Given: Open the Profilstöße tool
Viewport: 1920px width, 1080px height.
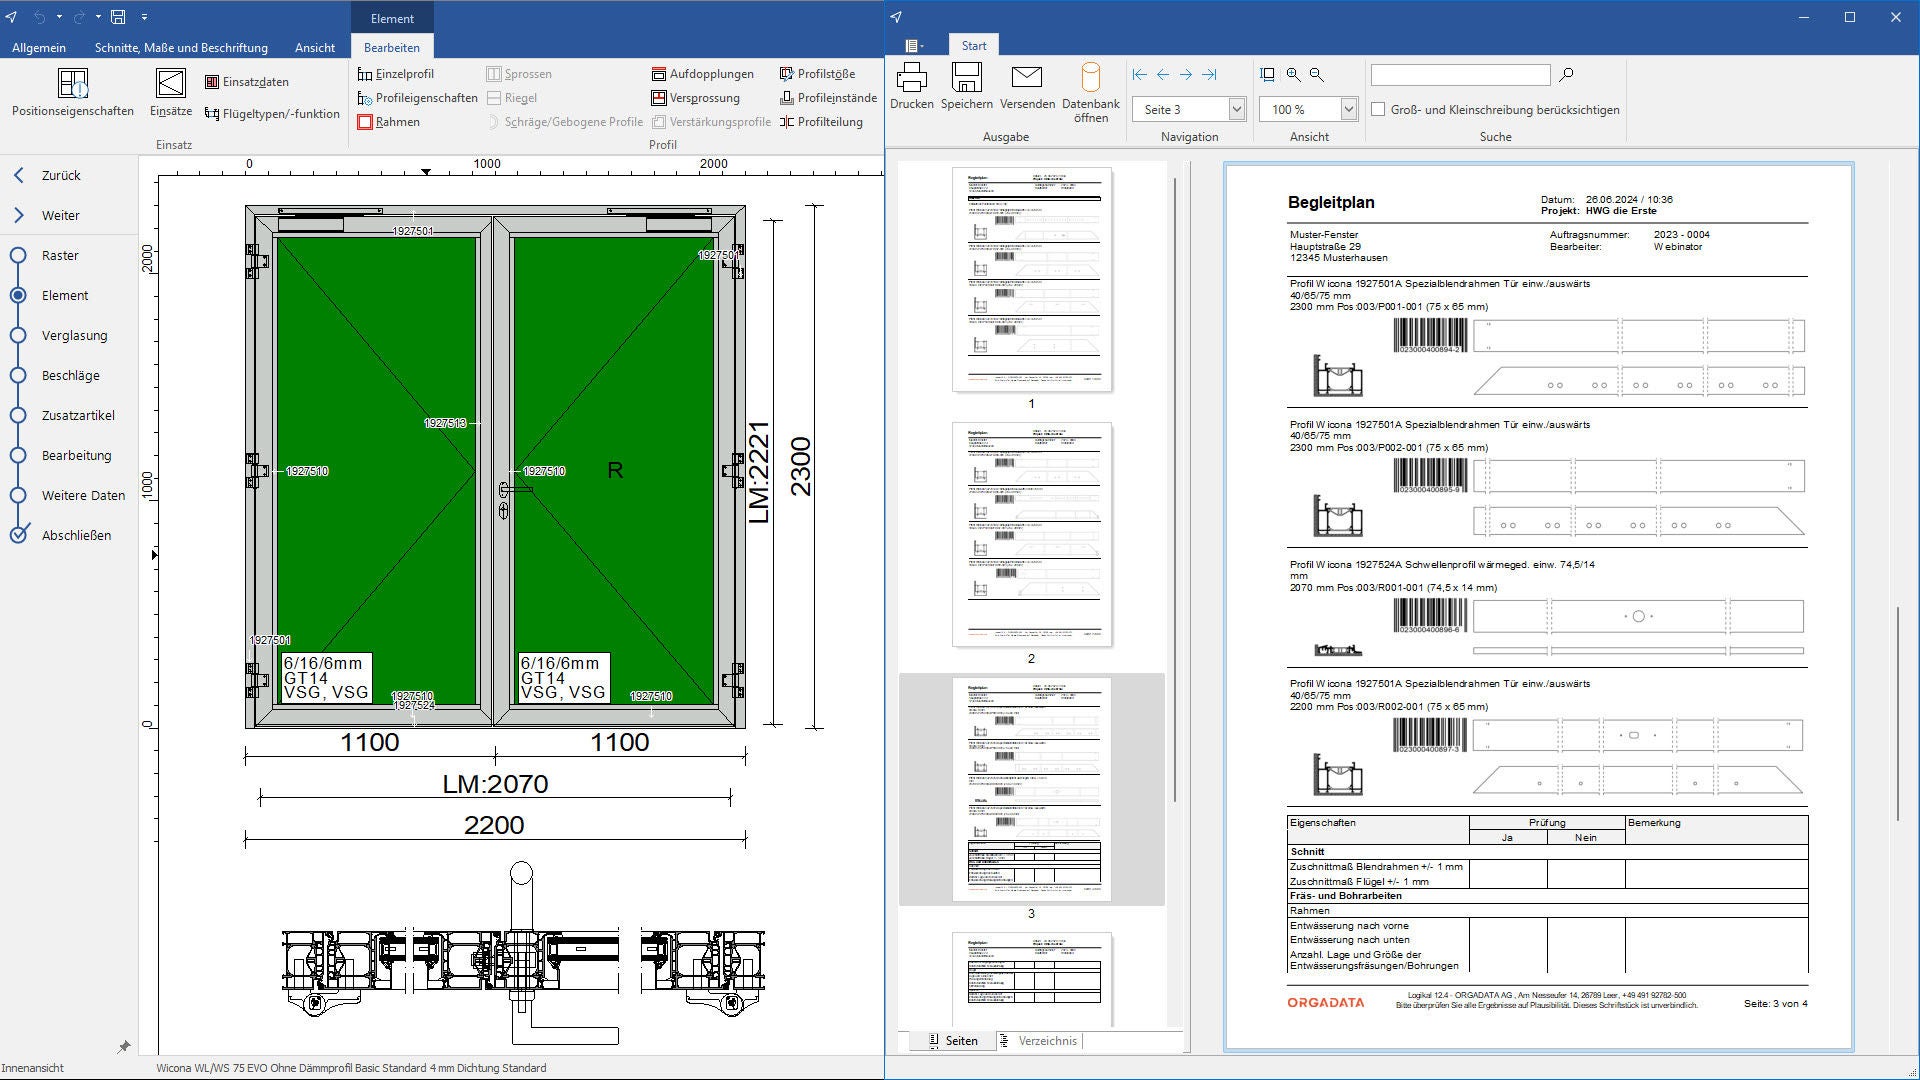Looking at the screenshot, I should coord(818,74).
